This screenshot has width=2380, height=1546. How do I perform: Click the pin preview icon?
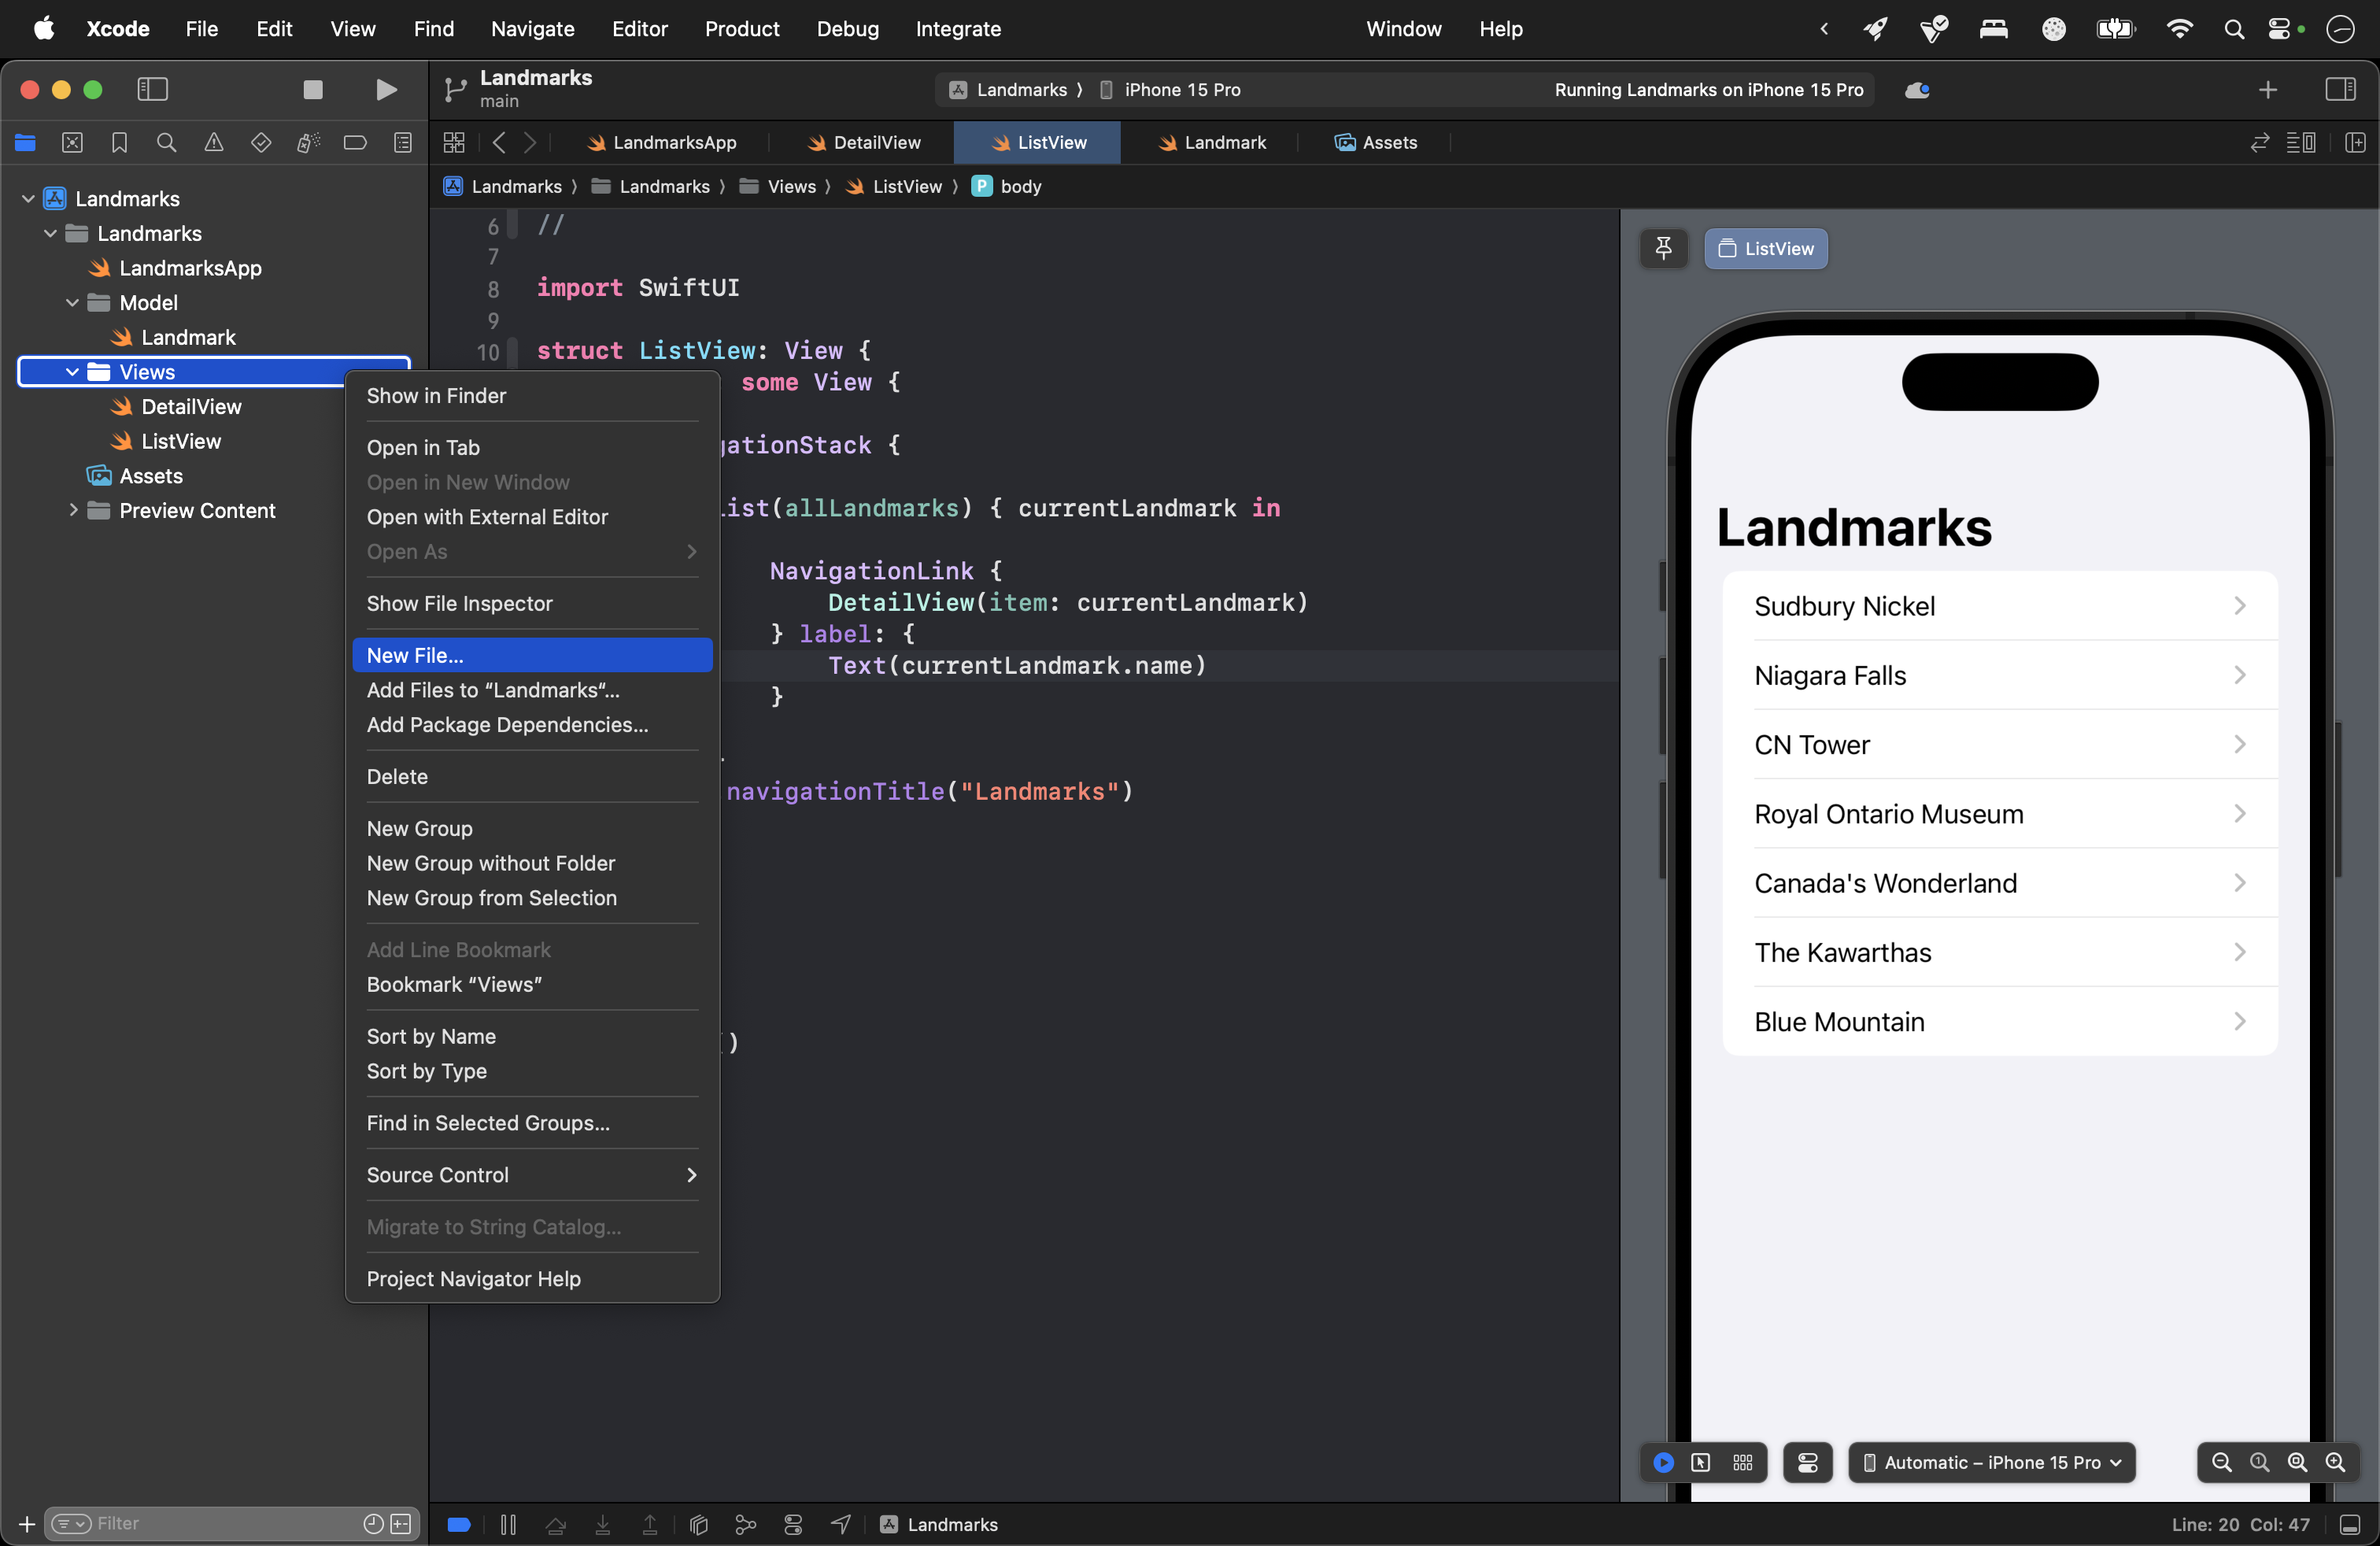(1663, 249)
